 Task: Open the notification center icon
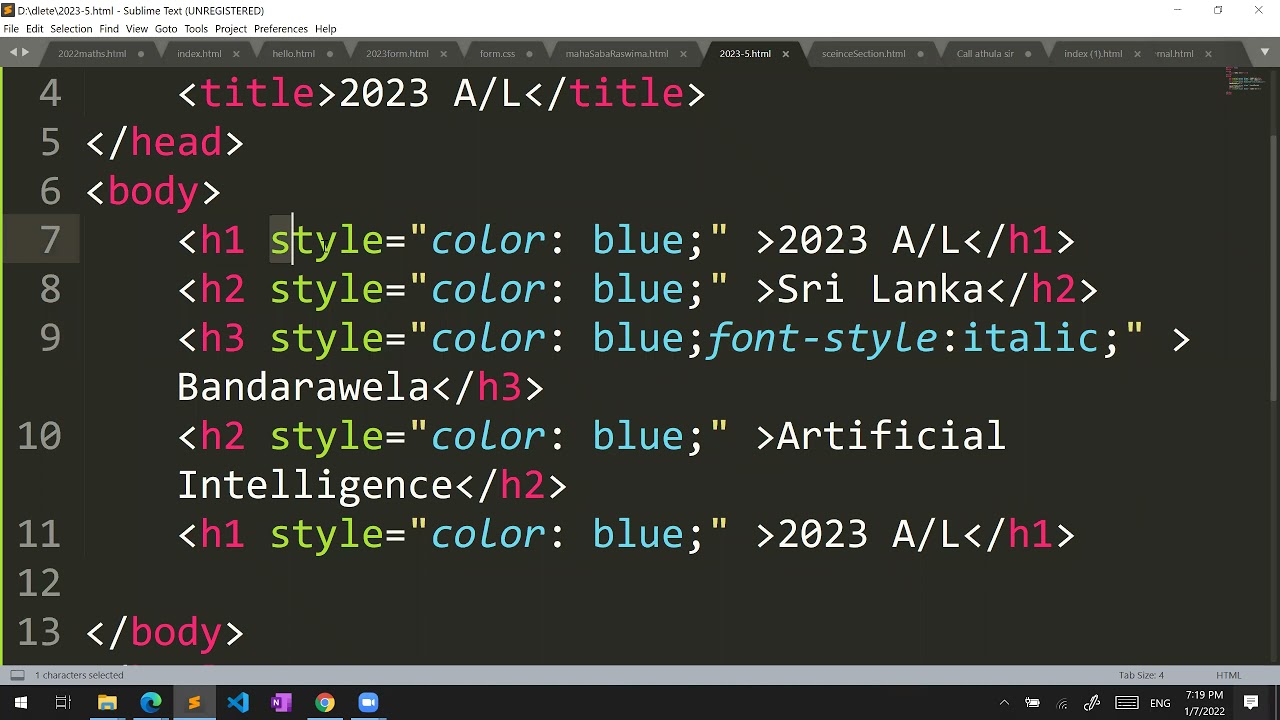[x=1251, y=703]
